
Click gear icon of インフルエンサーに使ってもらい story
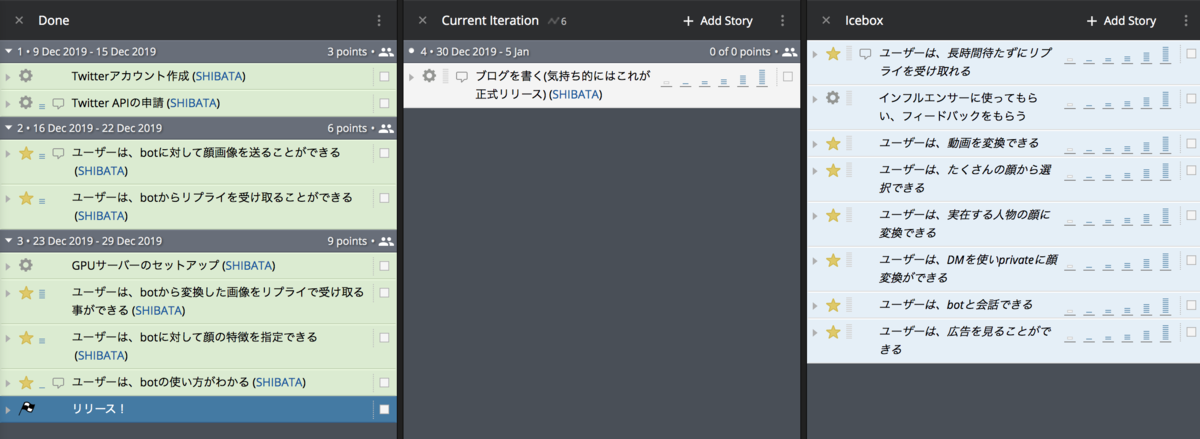pyautogui.click(x=833, y=98)
